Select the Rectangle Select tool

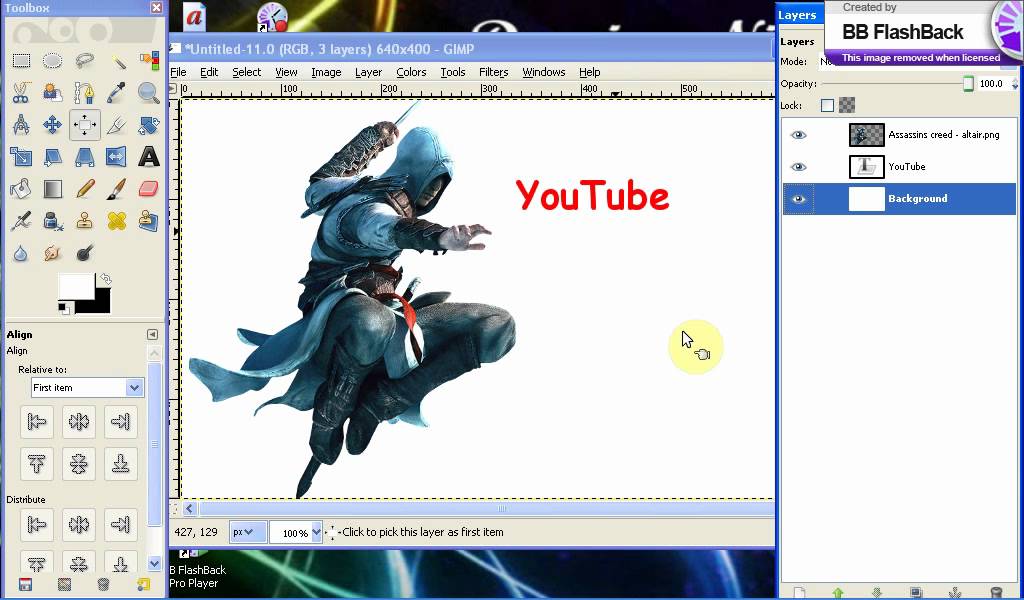click(21, 61)
